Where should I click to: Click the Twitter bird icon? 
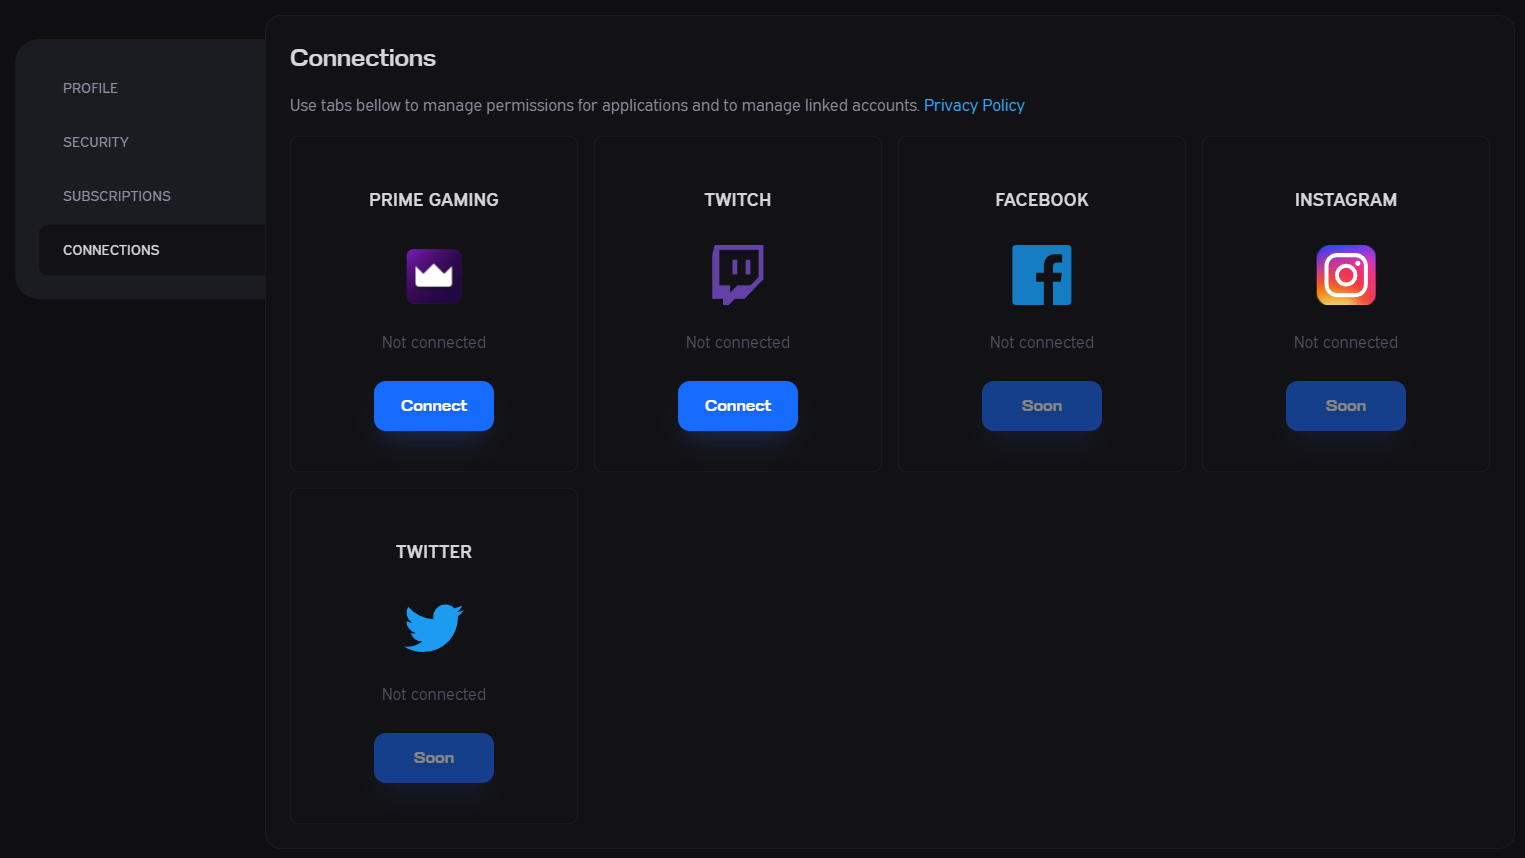[x=434, y=628]
